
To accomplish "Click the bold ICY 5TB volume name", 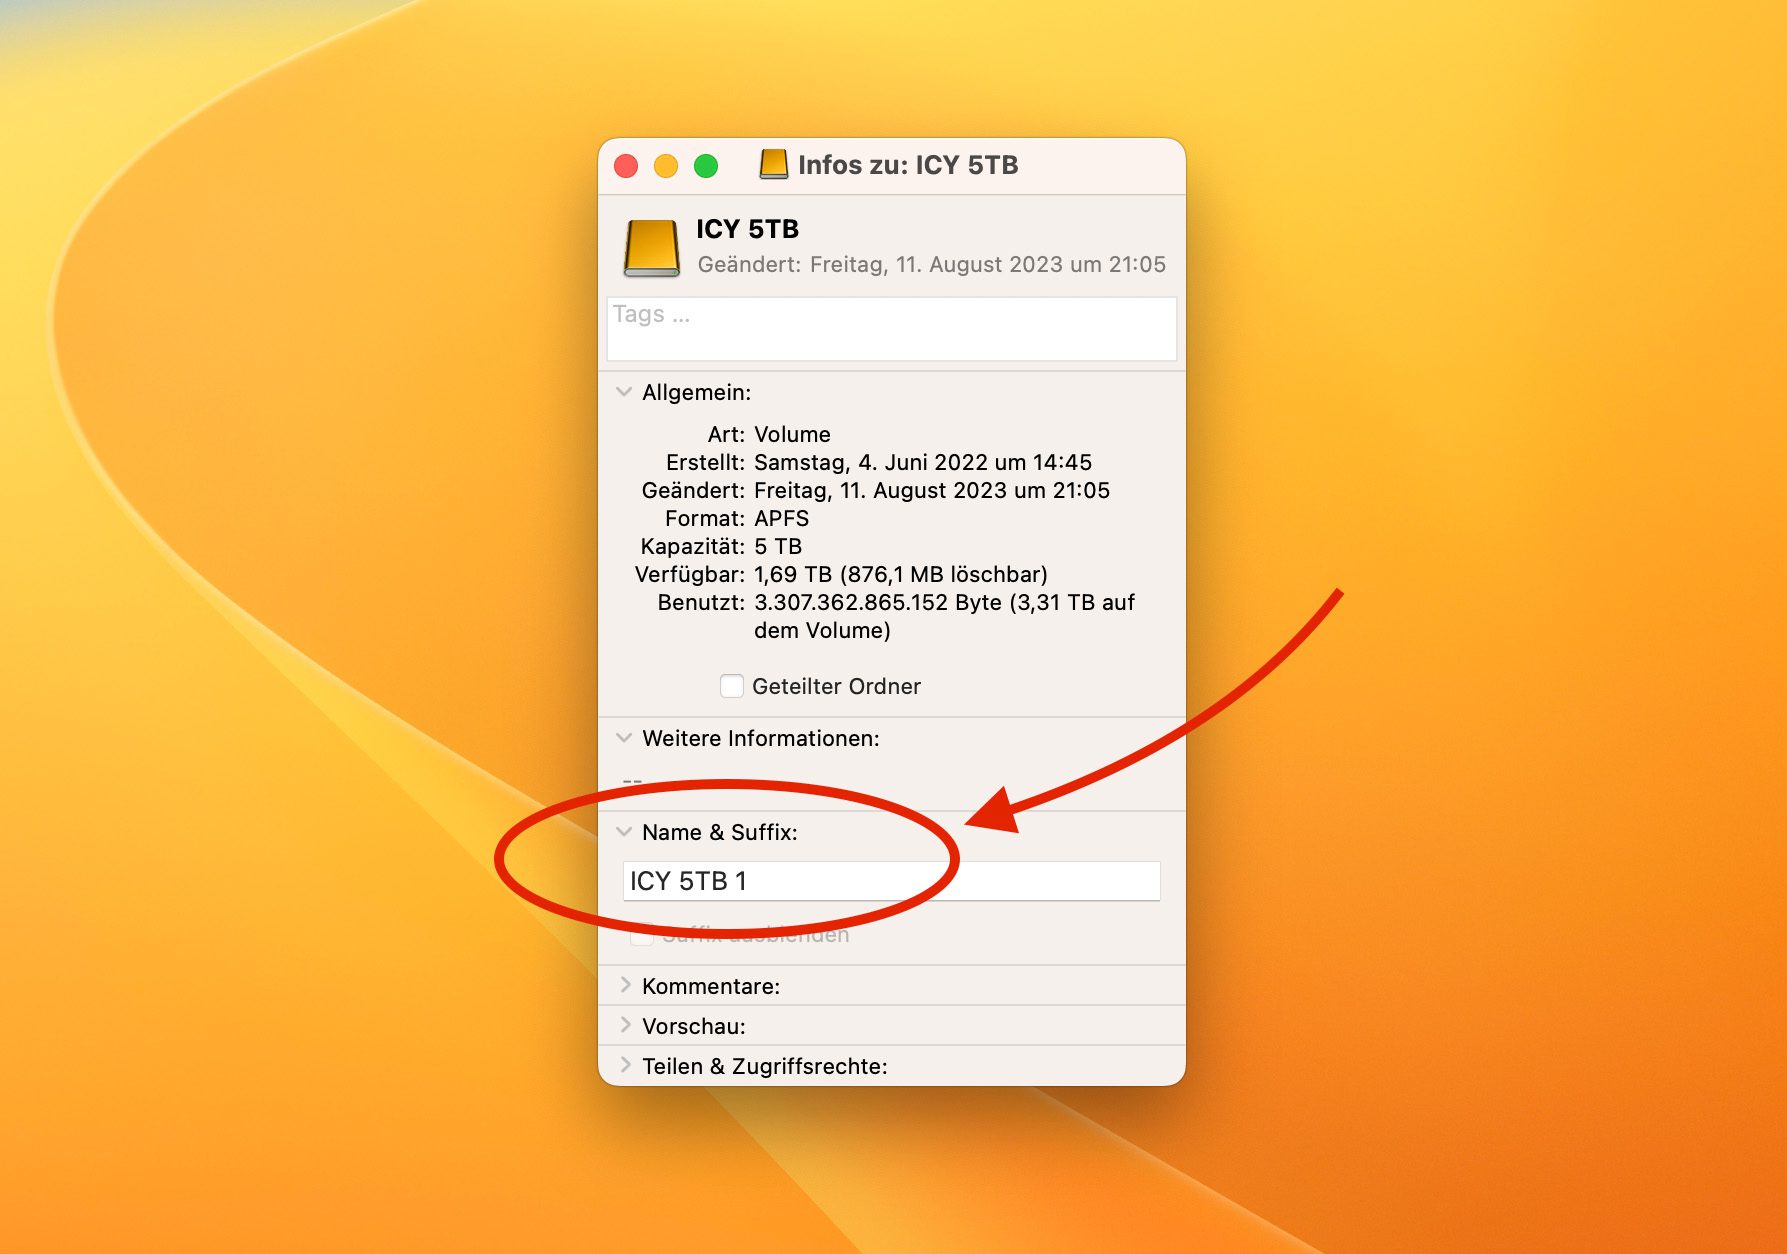I will click(x=747, y=229).
